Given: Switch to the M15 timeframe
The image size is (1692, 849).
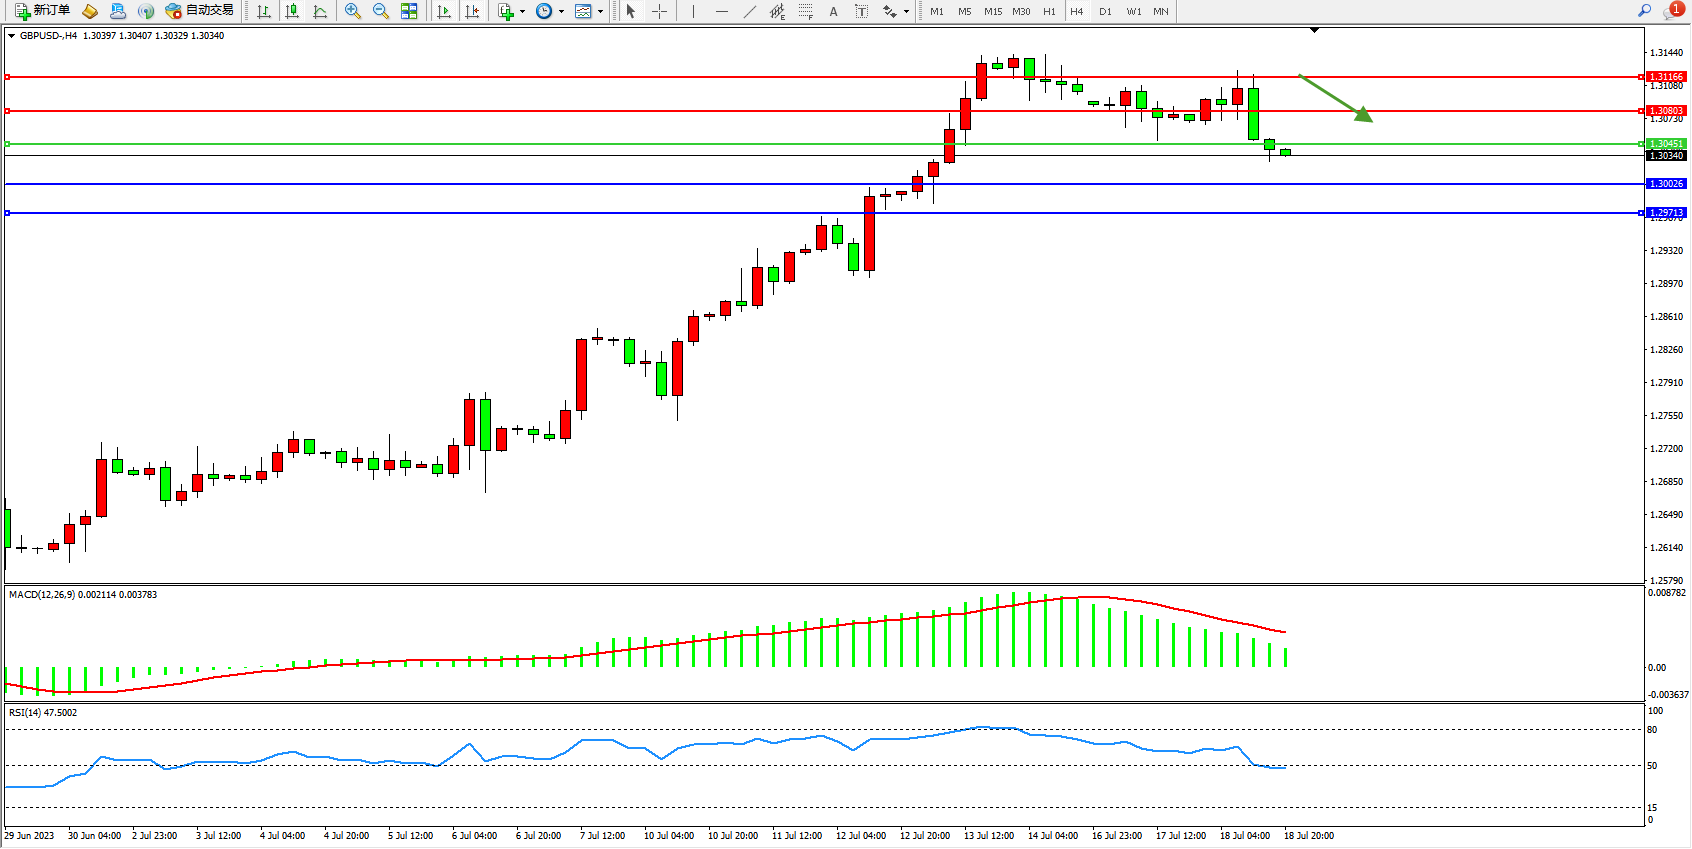Looking at the screenshot, I should click(x=992, y=12).
